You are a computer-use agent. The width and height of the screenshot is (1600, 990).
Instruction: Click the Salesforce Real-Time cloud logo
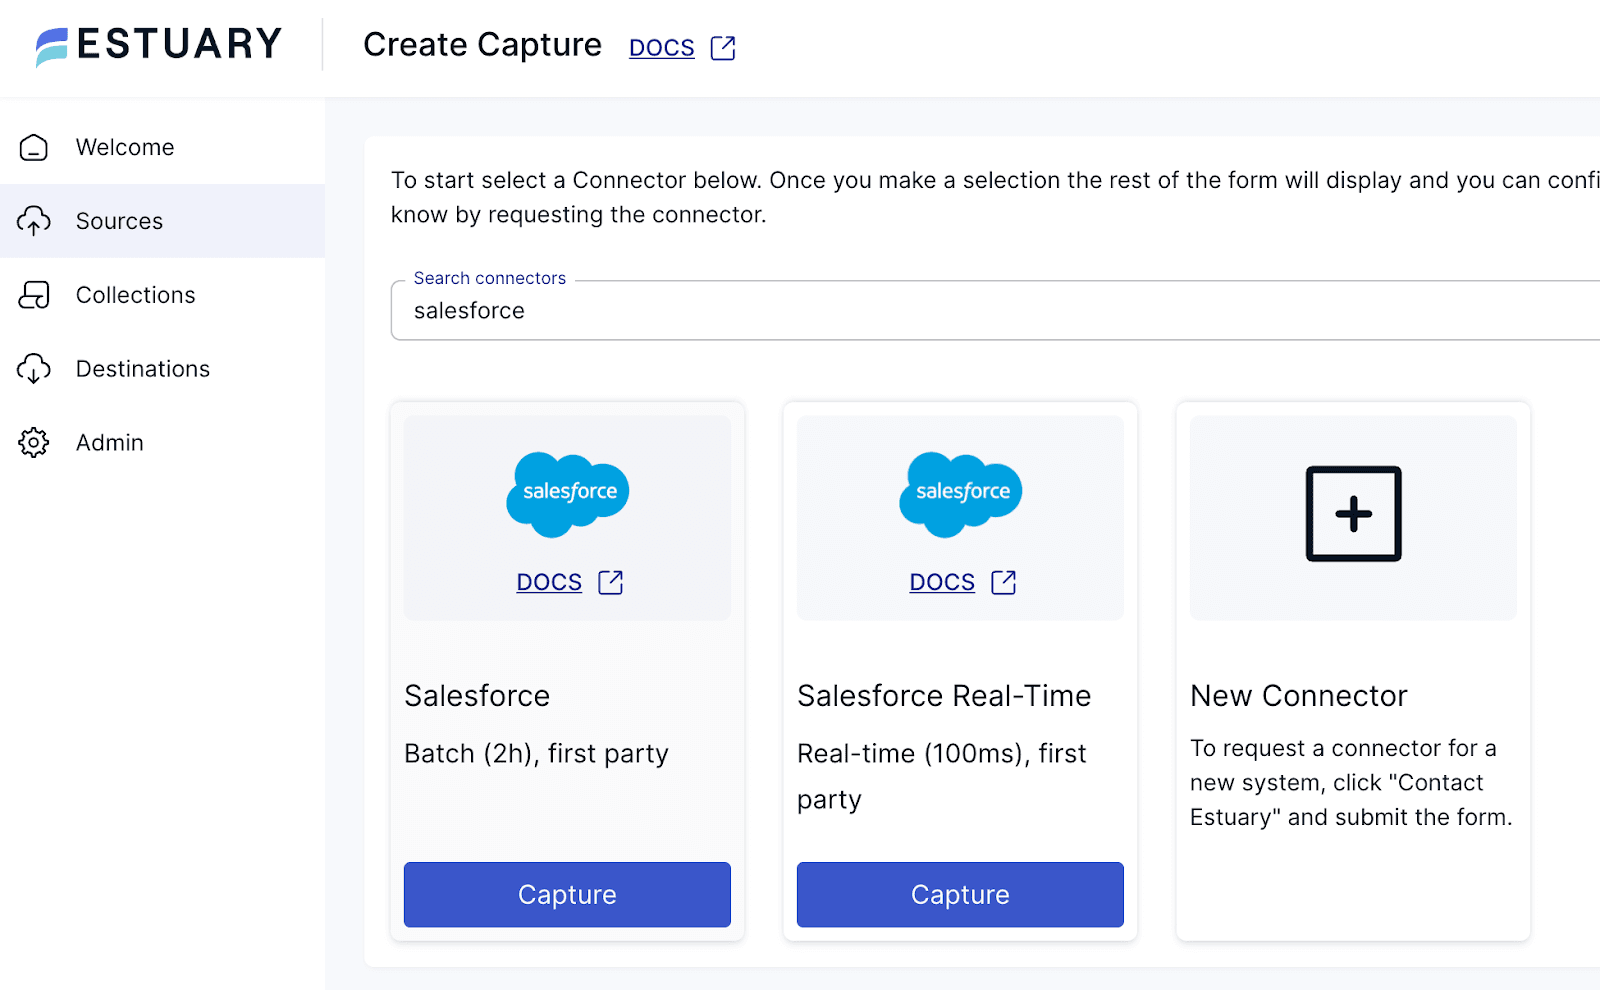pos(960,494)
